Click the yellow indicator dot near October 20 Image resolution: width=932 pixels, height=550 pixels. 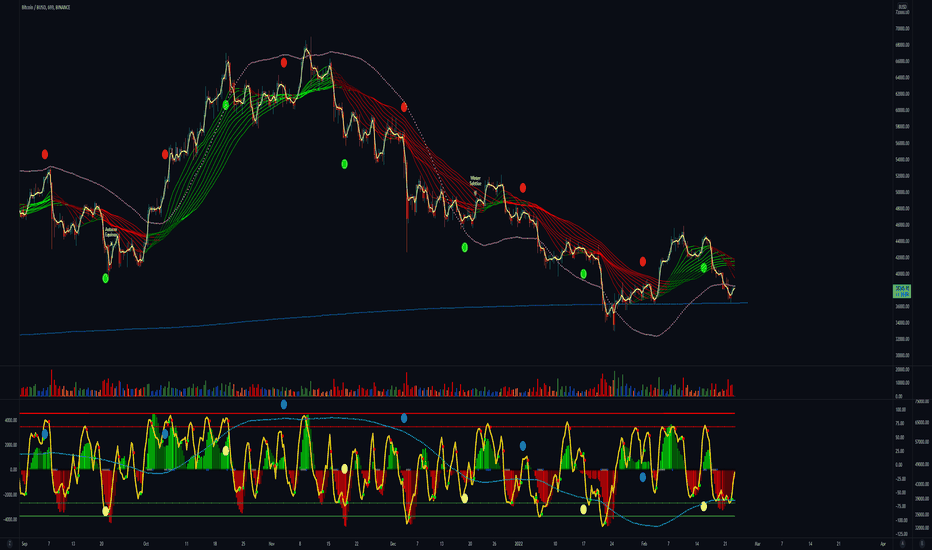pos(225,451)
